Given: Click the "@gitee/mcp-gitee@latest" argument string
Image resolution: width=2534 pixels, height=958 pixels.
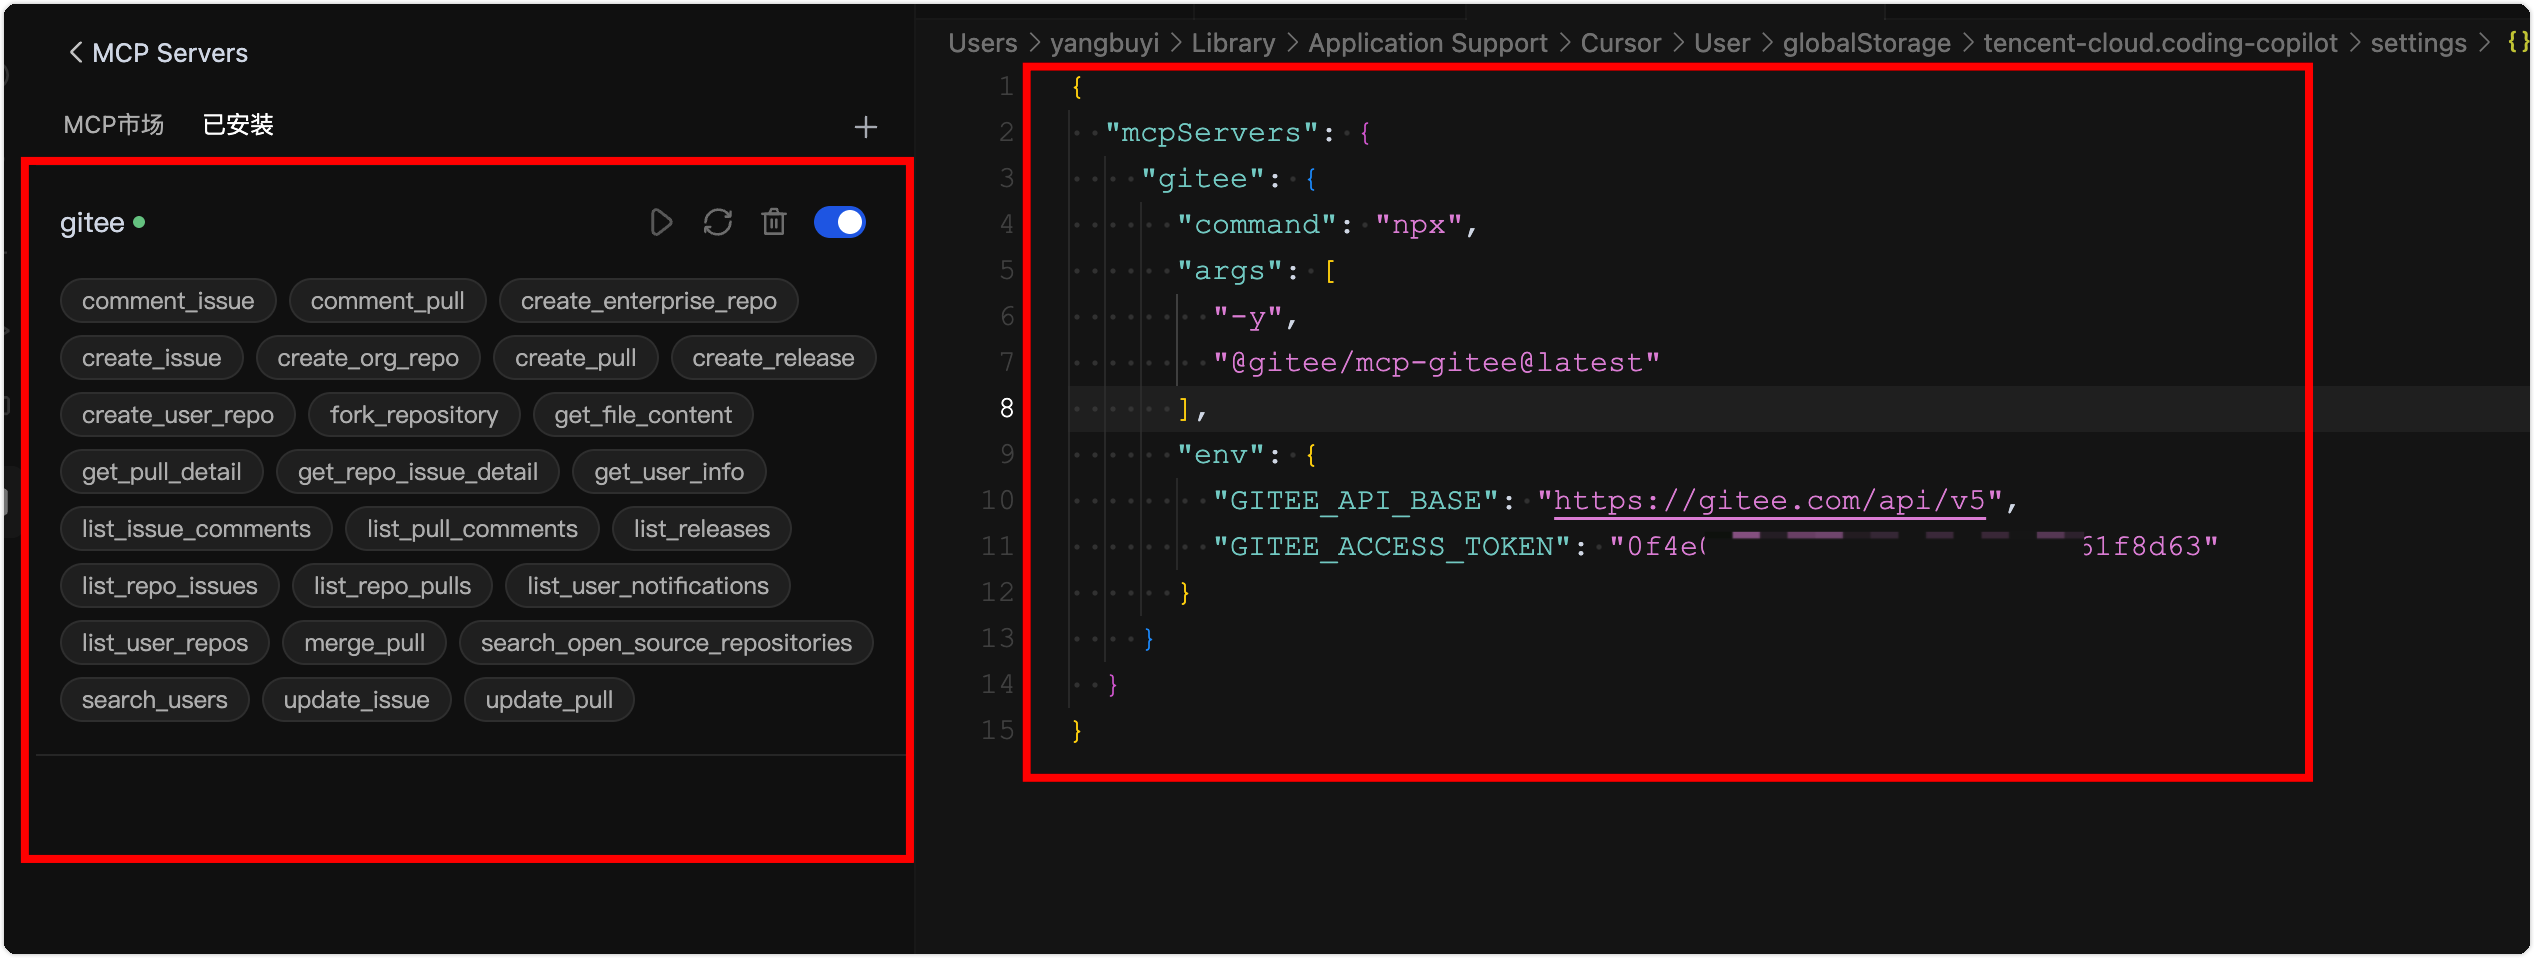Looking at the screenshot, I should coord(1436,362).
